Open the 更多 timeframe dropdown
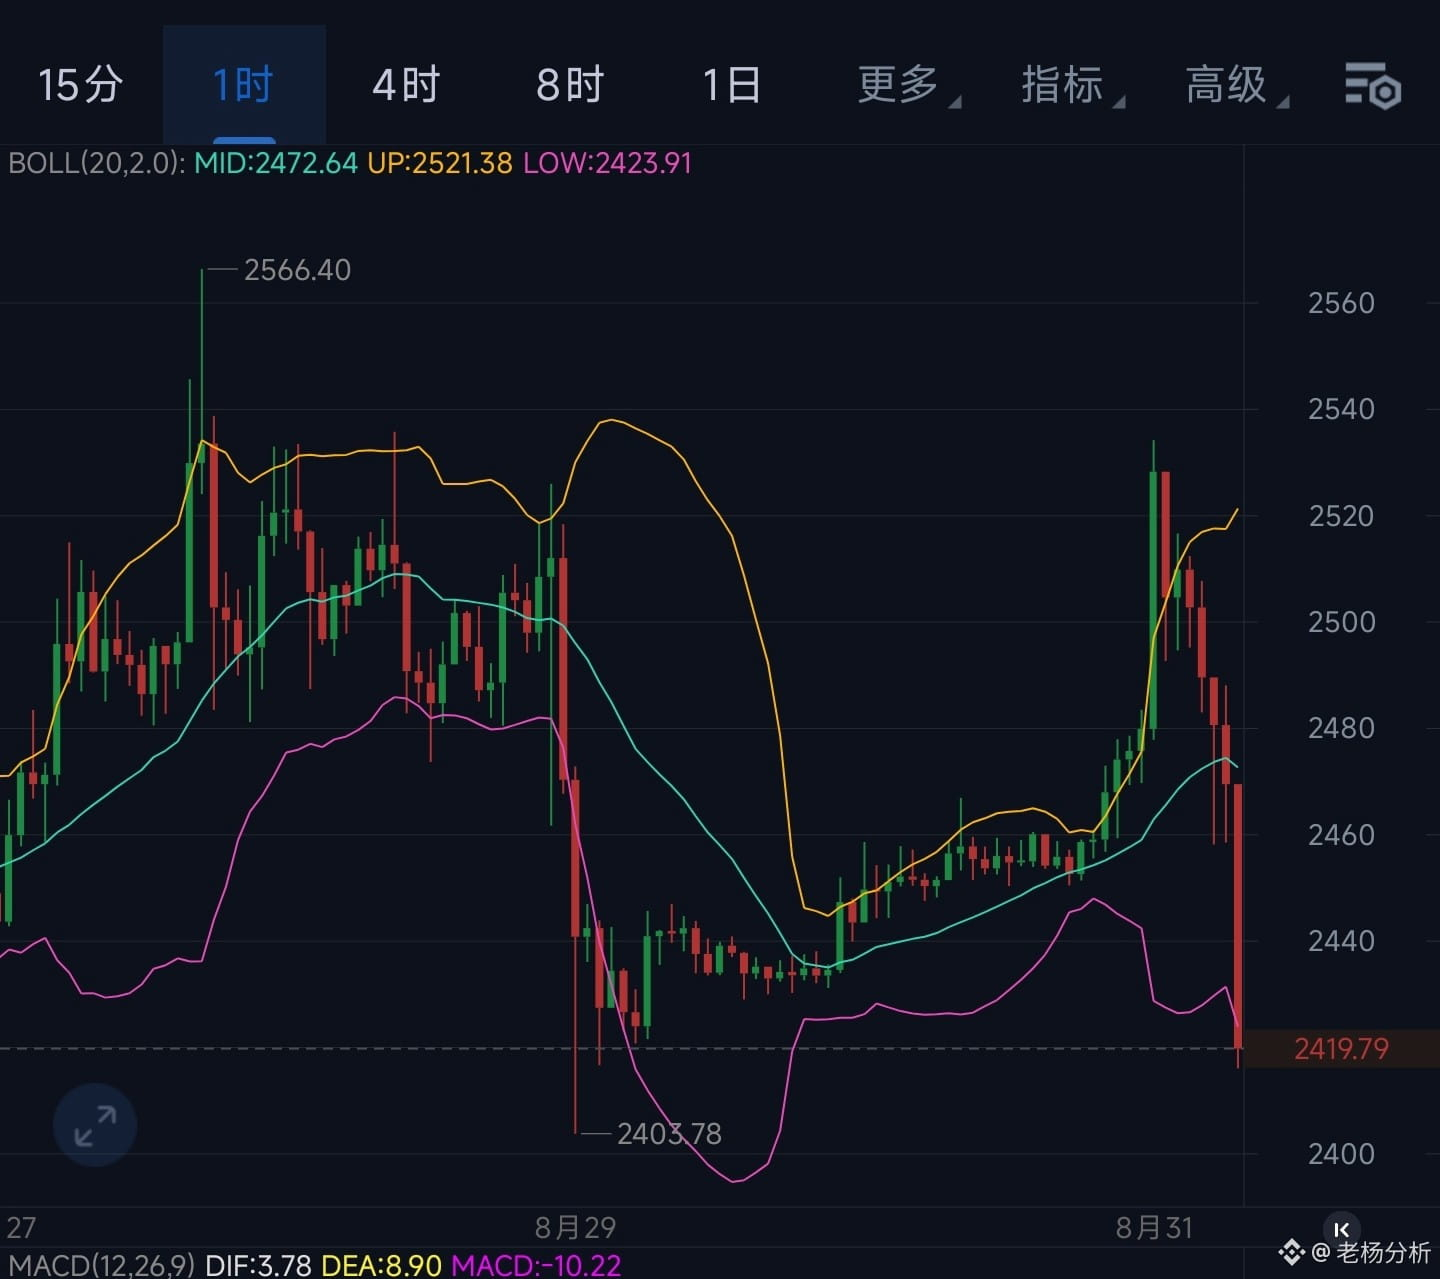 click(908, 85)
